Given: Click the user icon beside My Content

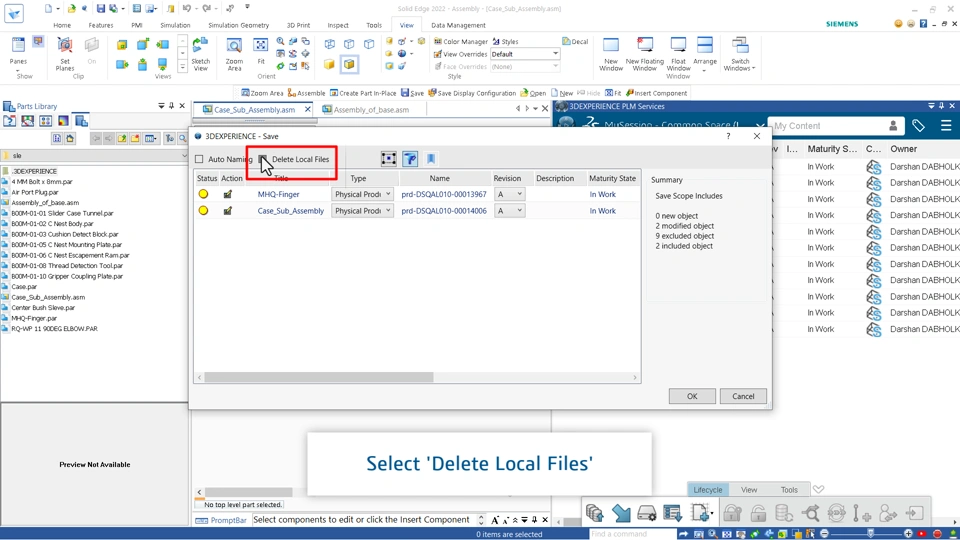Looking at the screenshot, I should (x=893, y=126).
